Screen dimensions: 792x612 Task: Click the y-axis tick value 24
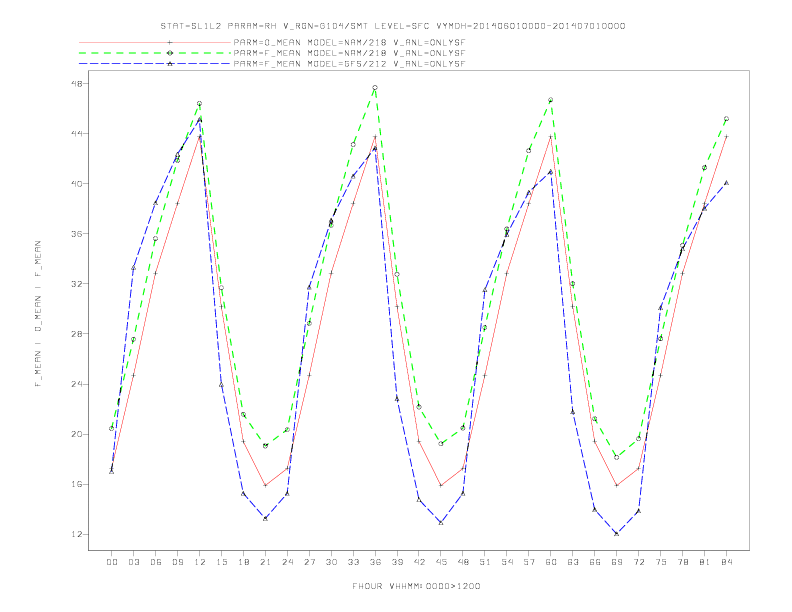77,384
